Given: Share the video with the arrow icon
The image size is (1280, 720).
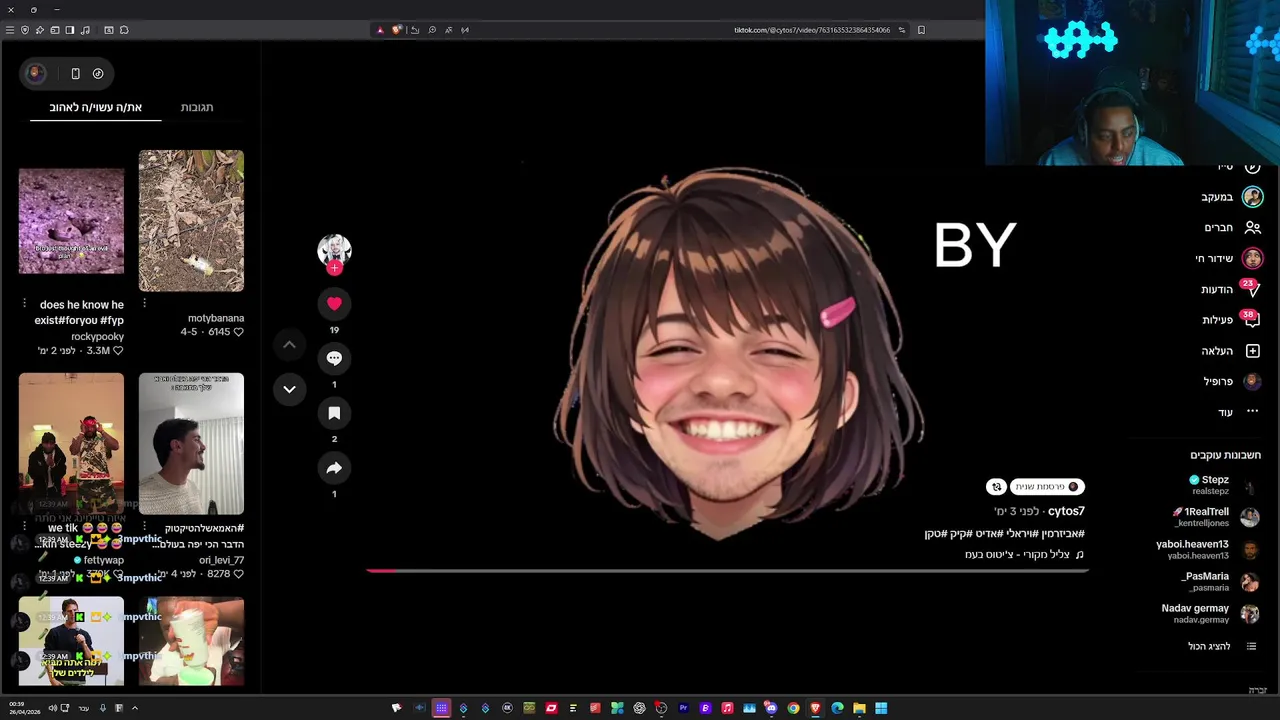Looking at the screenshot, I should click(334, 468).
